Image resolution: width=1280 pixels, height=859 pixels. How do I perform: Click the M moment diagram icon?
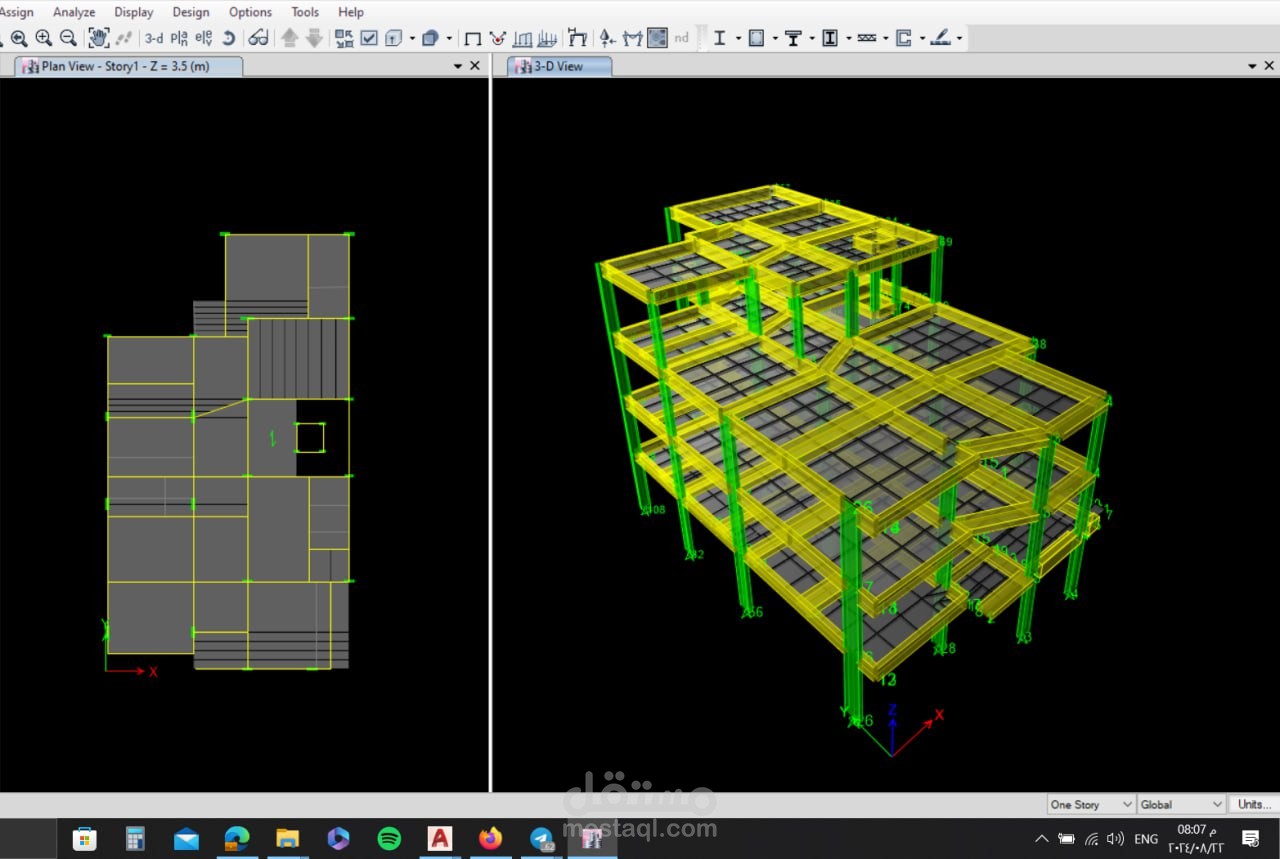[632, 38]
